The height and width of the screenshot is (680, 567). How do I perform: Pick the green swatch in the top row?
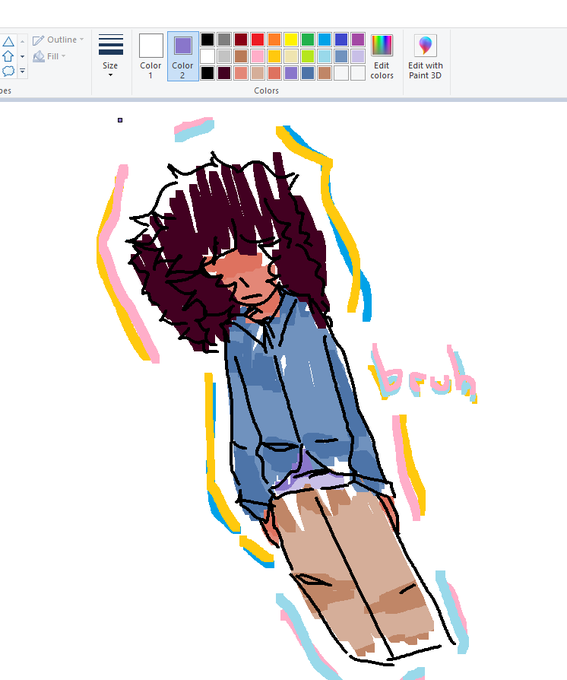308,39
